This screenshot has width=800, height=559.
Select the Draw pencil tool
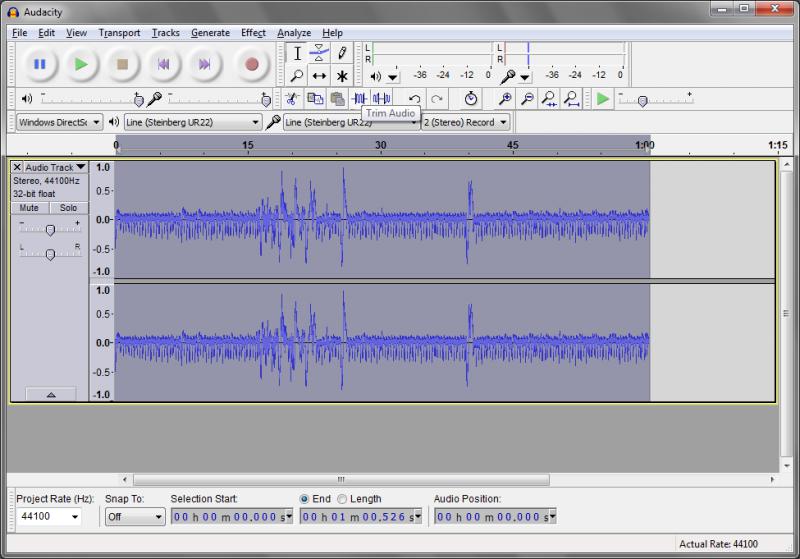[x=342, y=53]
